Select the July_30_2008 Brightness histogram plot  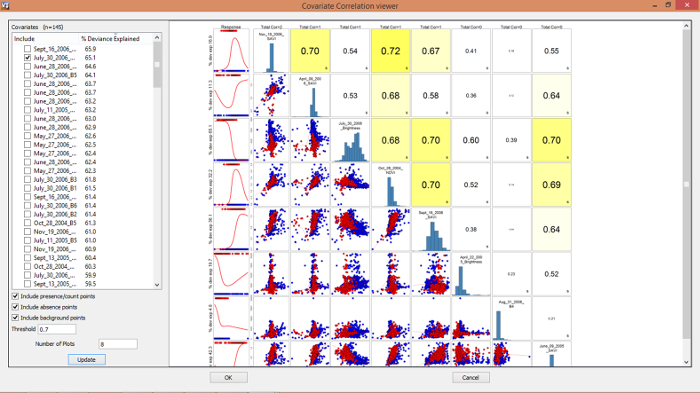(x=350, y=140)
